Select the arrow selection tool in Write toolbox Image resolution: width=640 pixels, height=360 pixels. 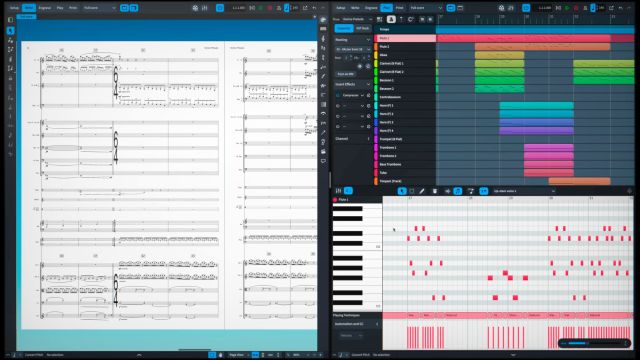click(x=11, y=31)
